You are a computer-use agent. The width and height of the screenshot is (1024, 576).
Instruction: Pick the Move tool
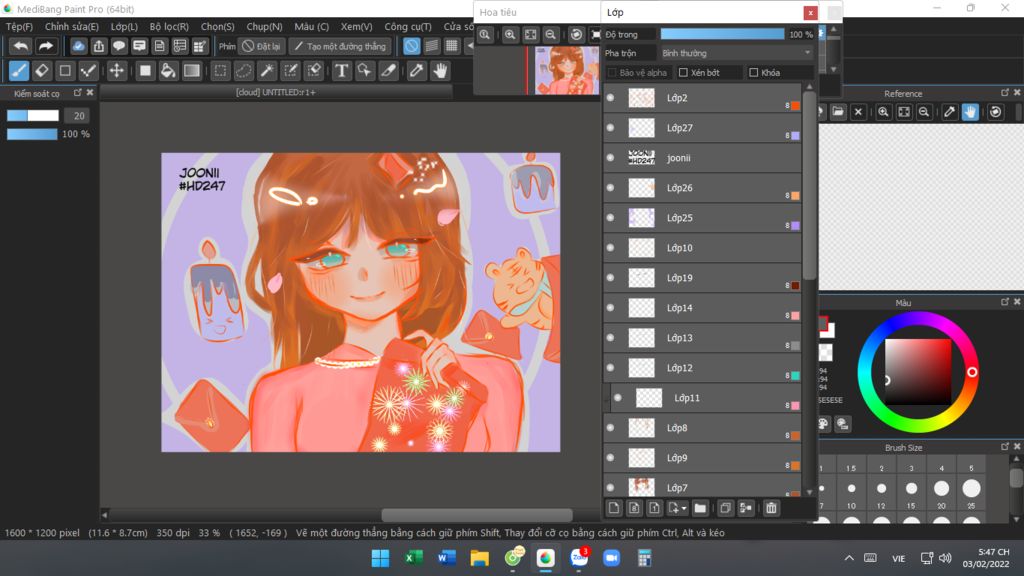point(116,71)
